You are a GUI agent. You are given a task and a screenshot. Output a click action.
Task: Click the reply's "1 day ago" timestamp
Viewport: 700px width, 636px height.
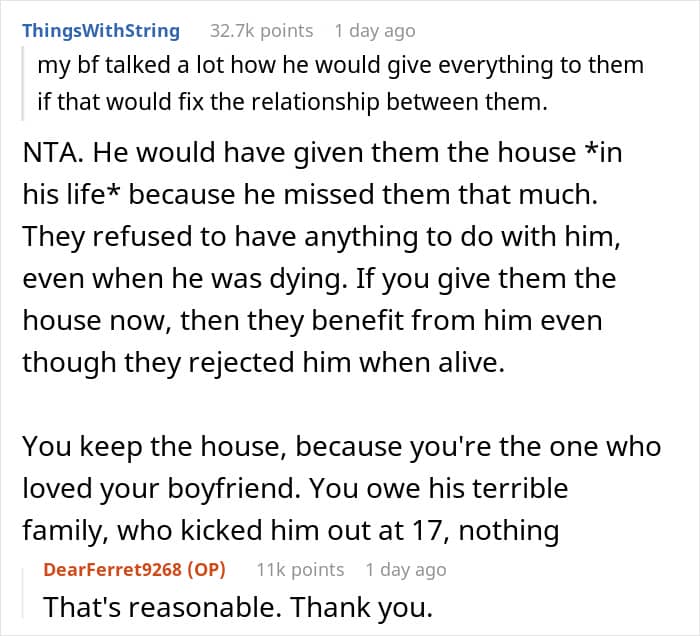coord(405,569)
